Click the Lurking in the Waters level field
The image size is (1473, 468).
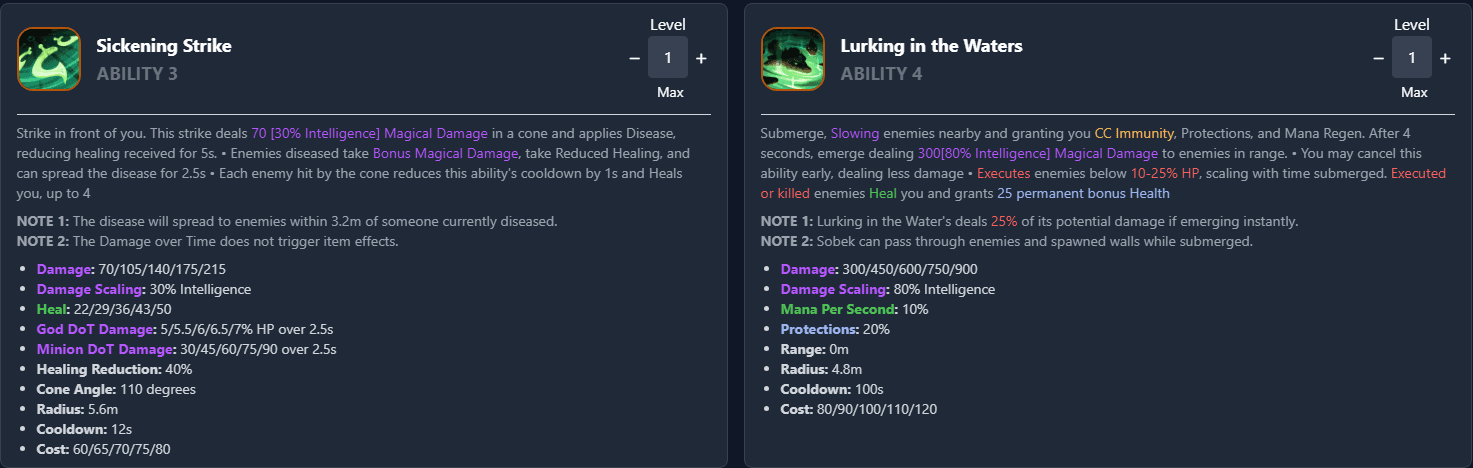point(1412,58)
